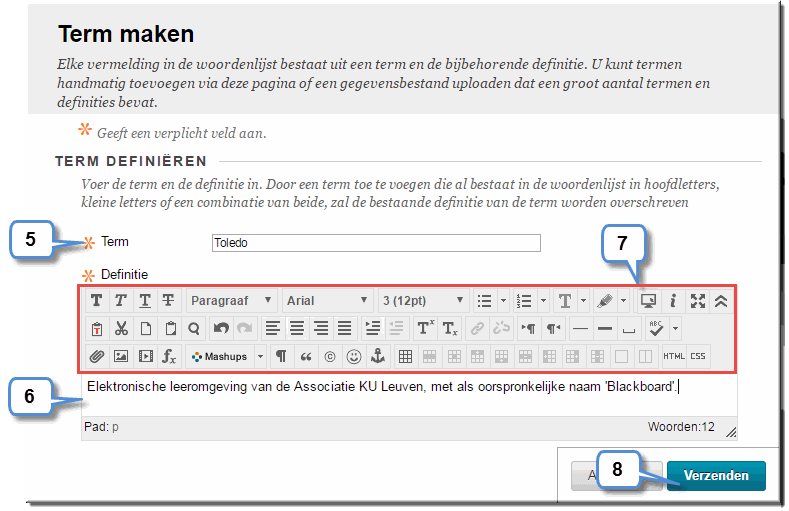Insert thick horizontal rule
The image size is (789, 511).
tap(605, 329)
